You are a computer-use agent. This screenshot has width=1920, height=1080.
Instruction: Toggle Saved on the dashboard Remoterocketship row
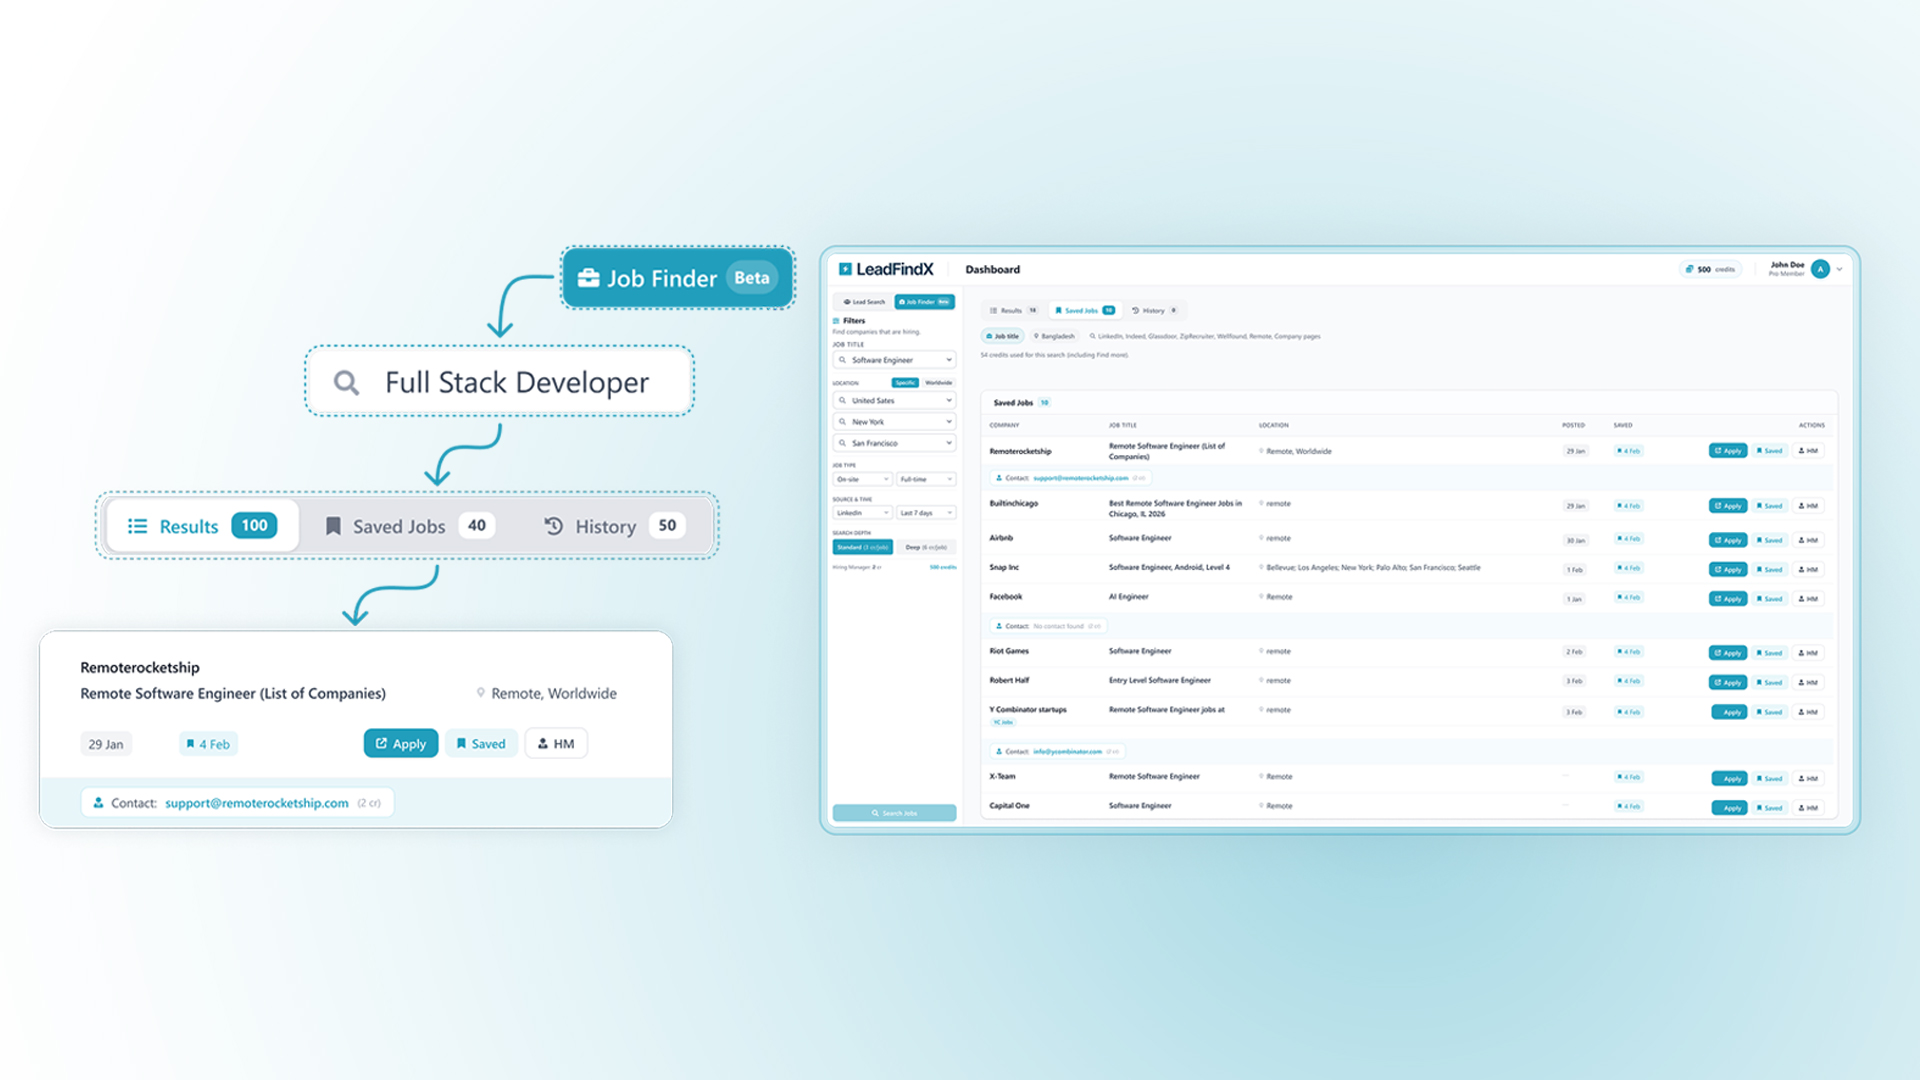click(1769, 451)
